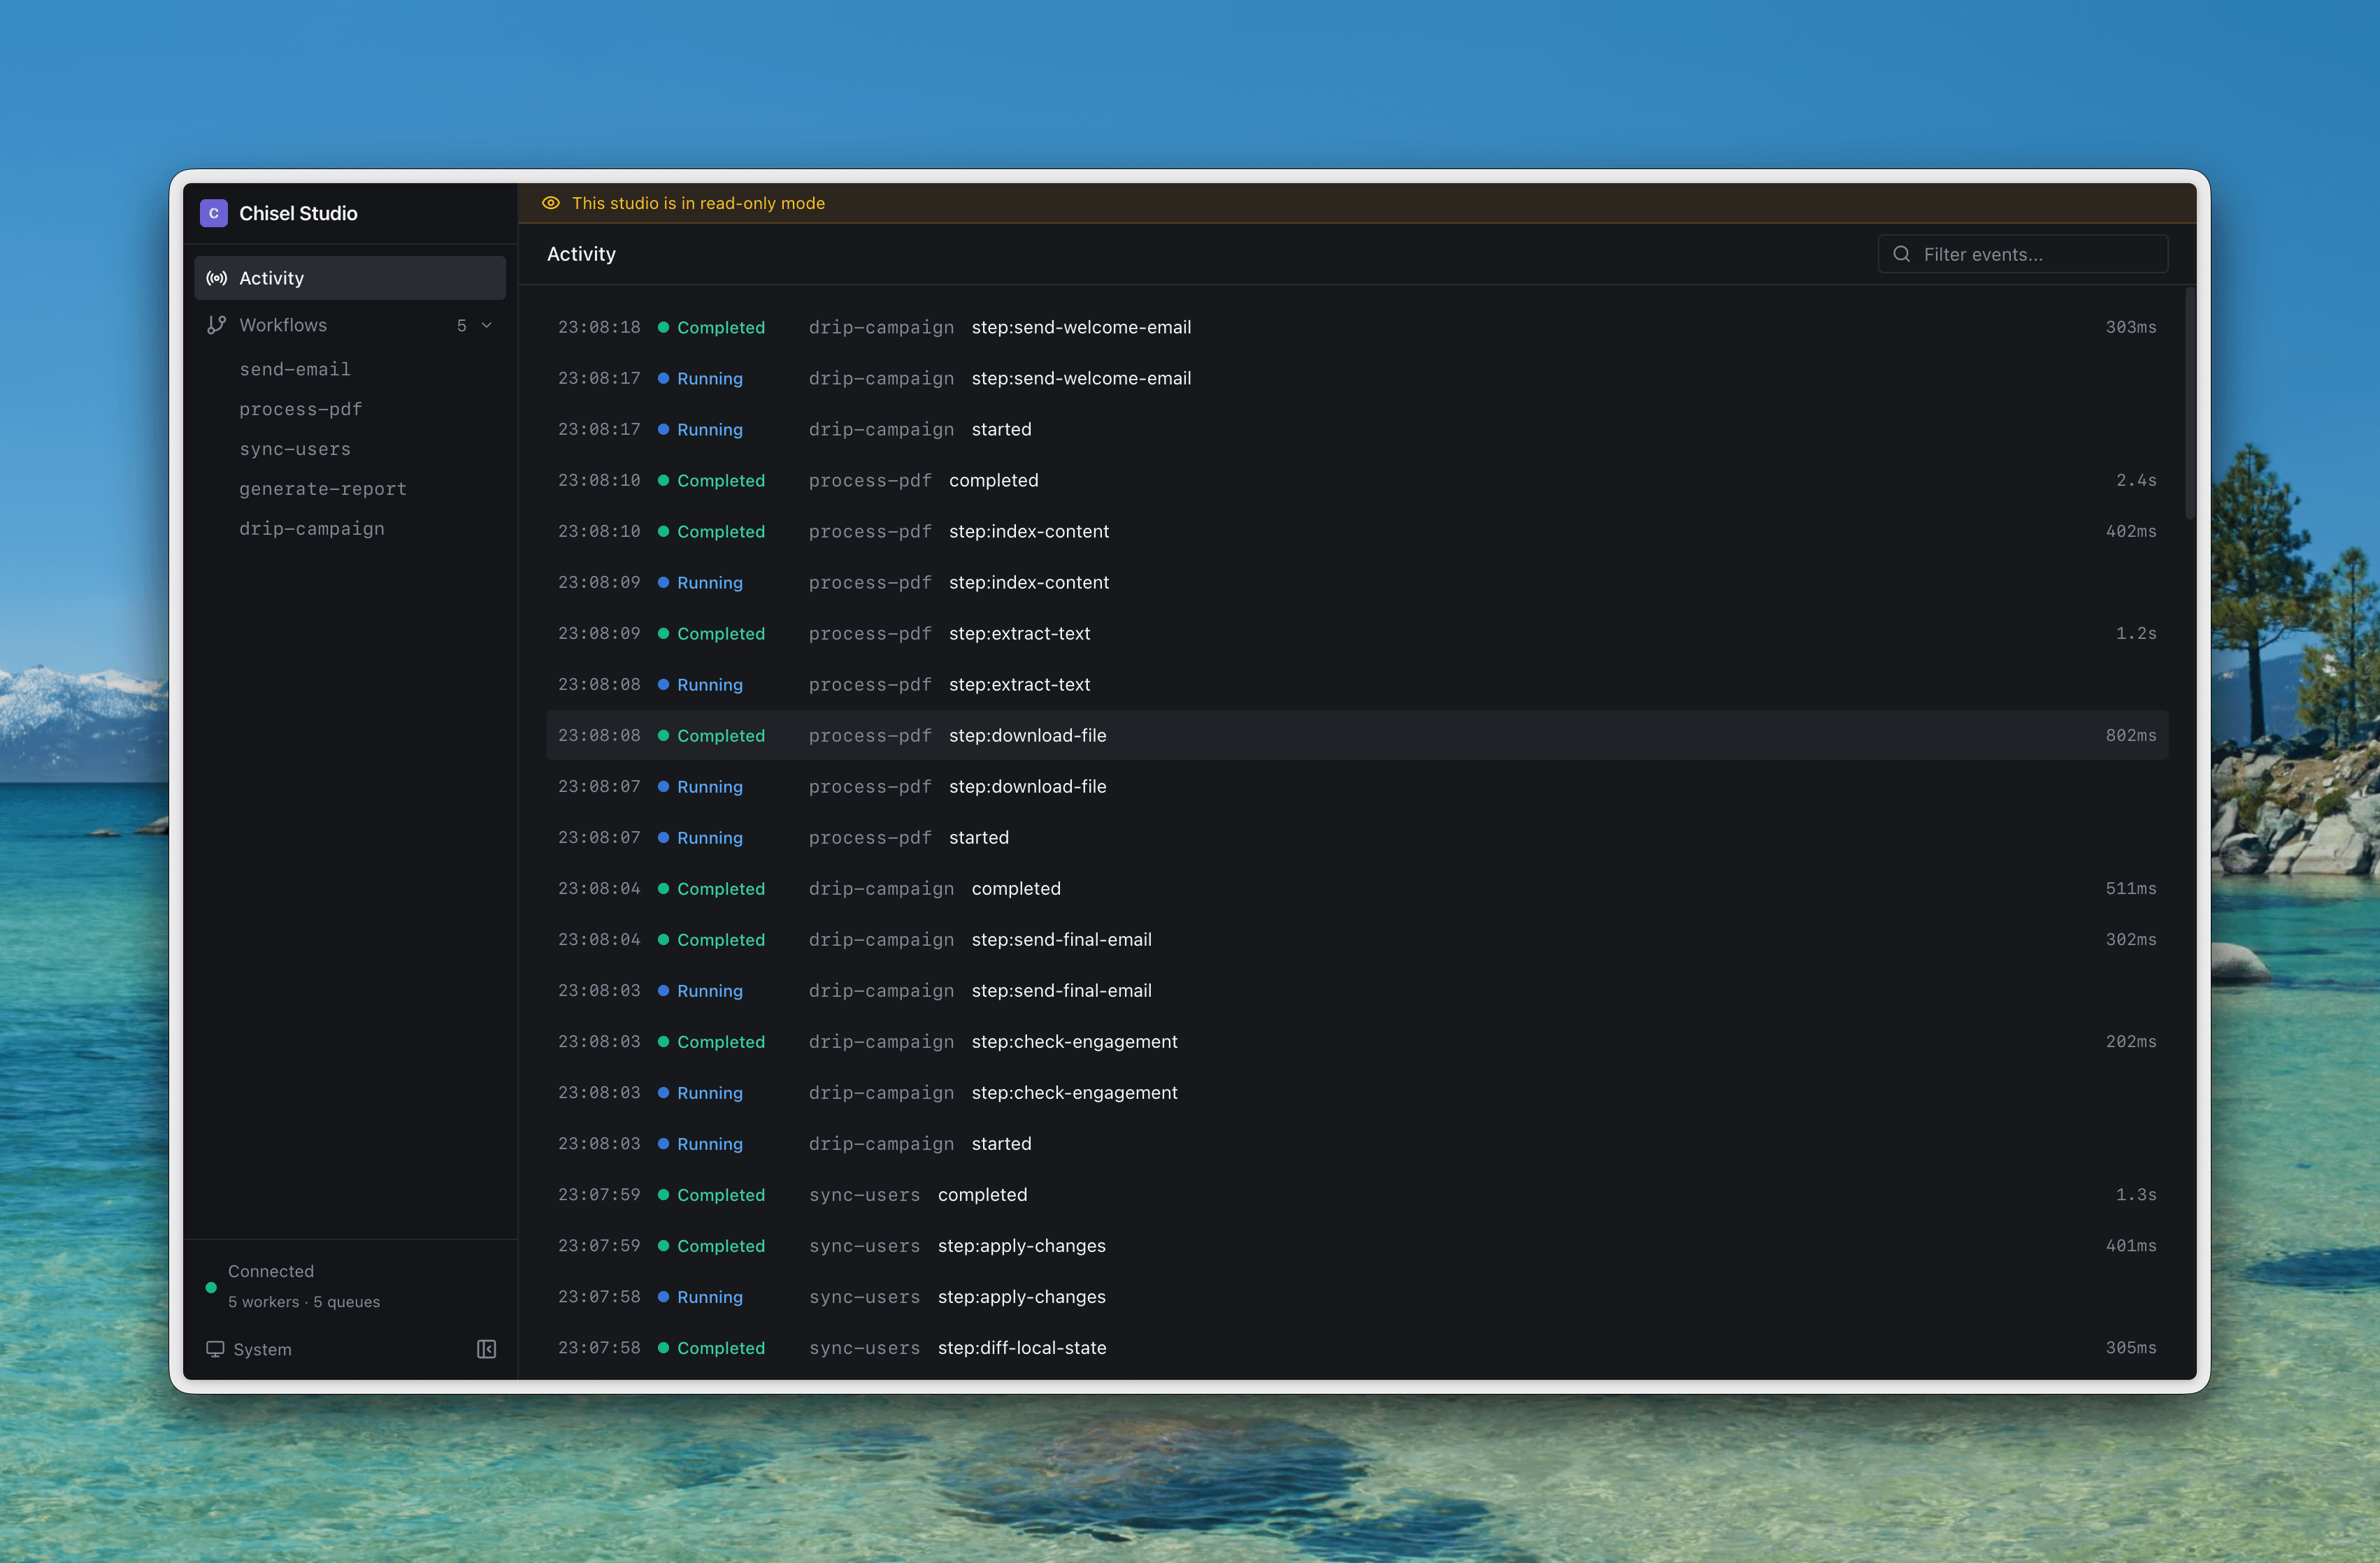Click the eye icon in read-only banner
2380x1563 pixels.
point(551,203)
